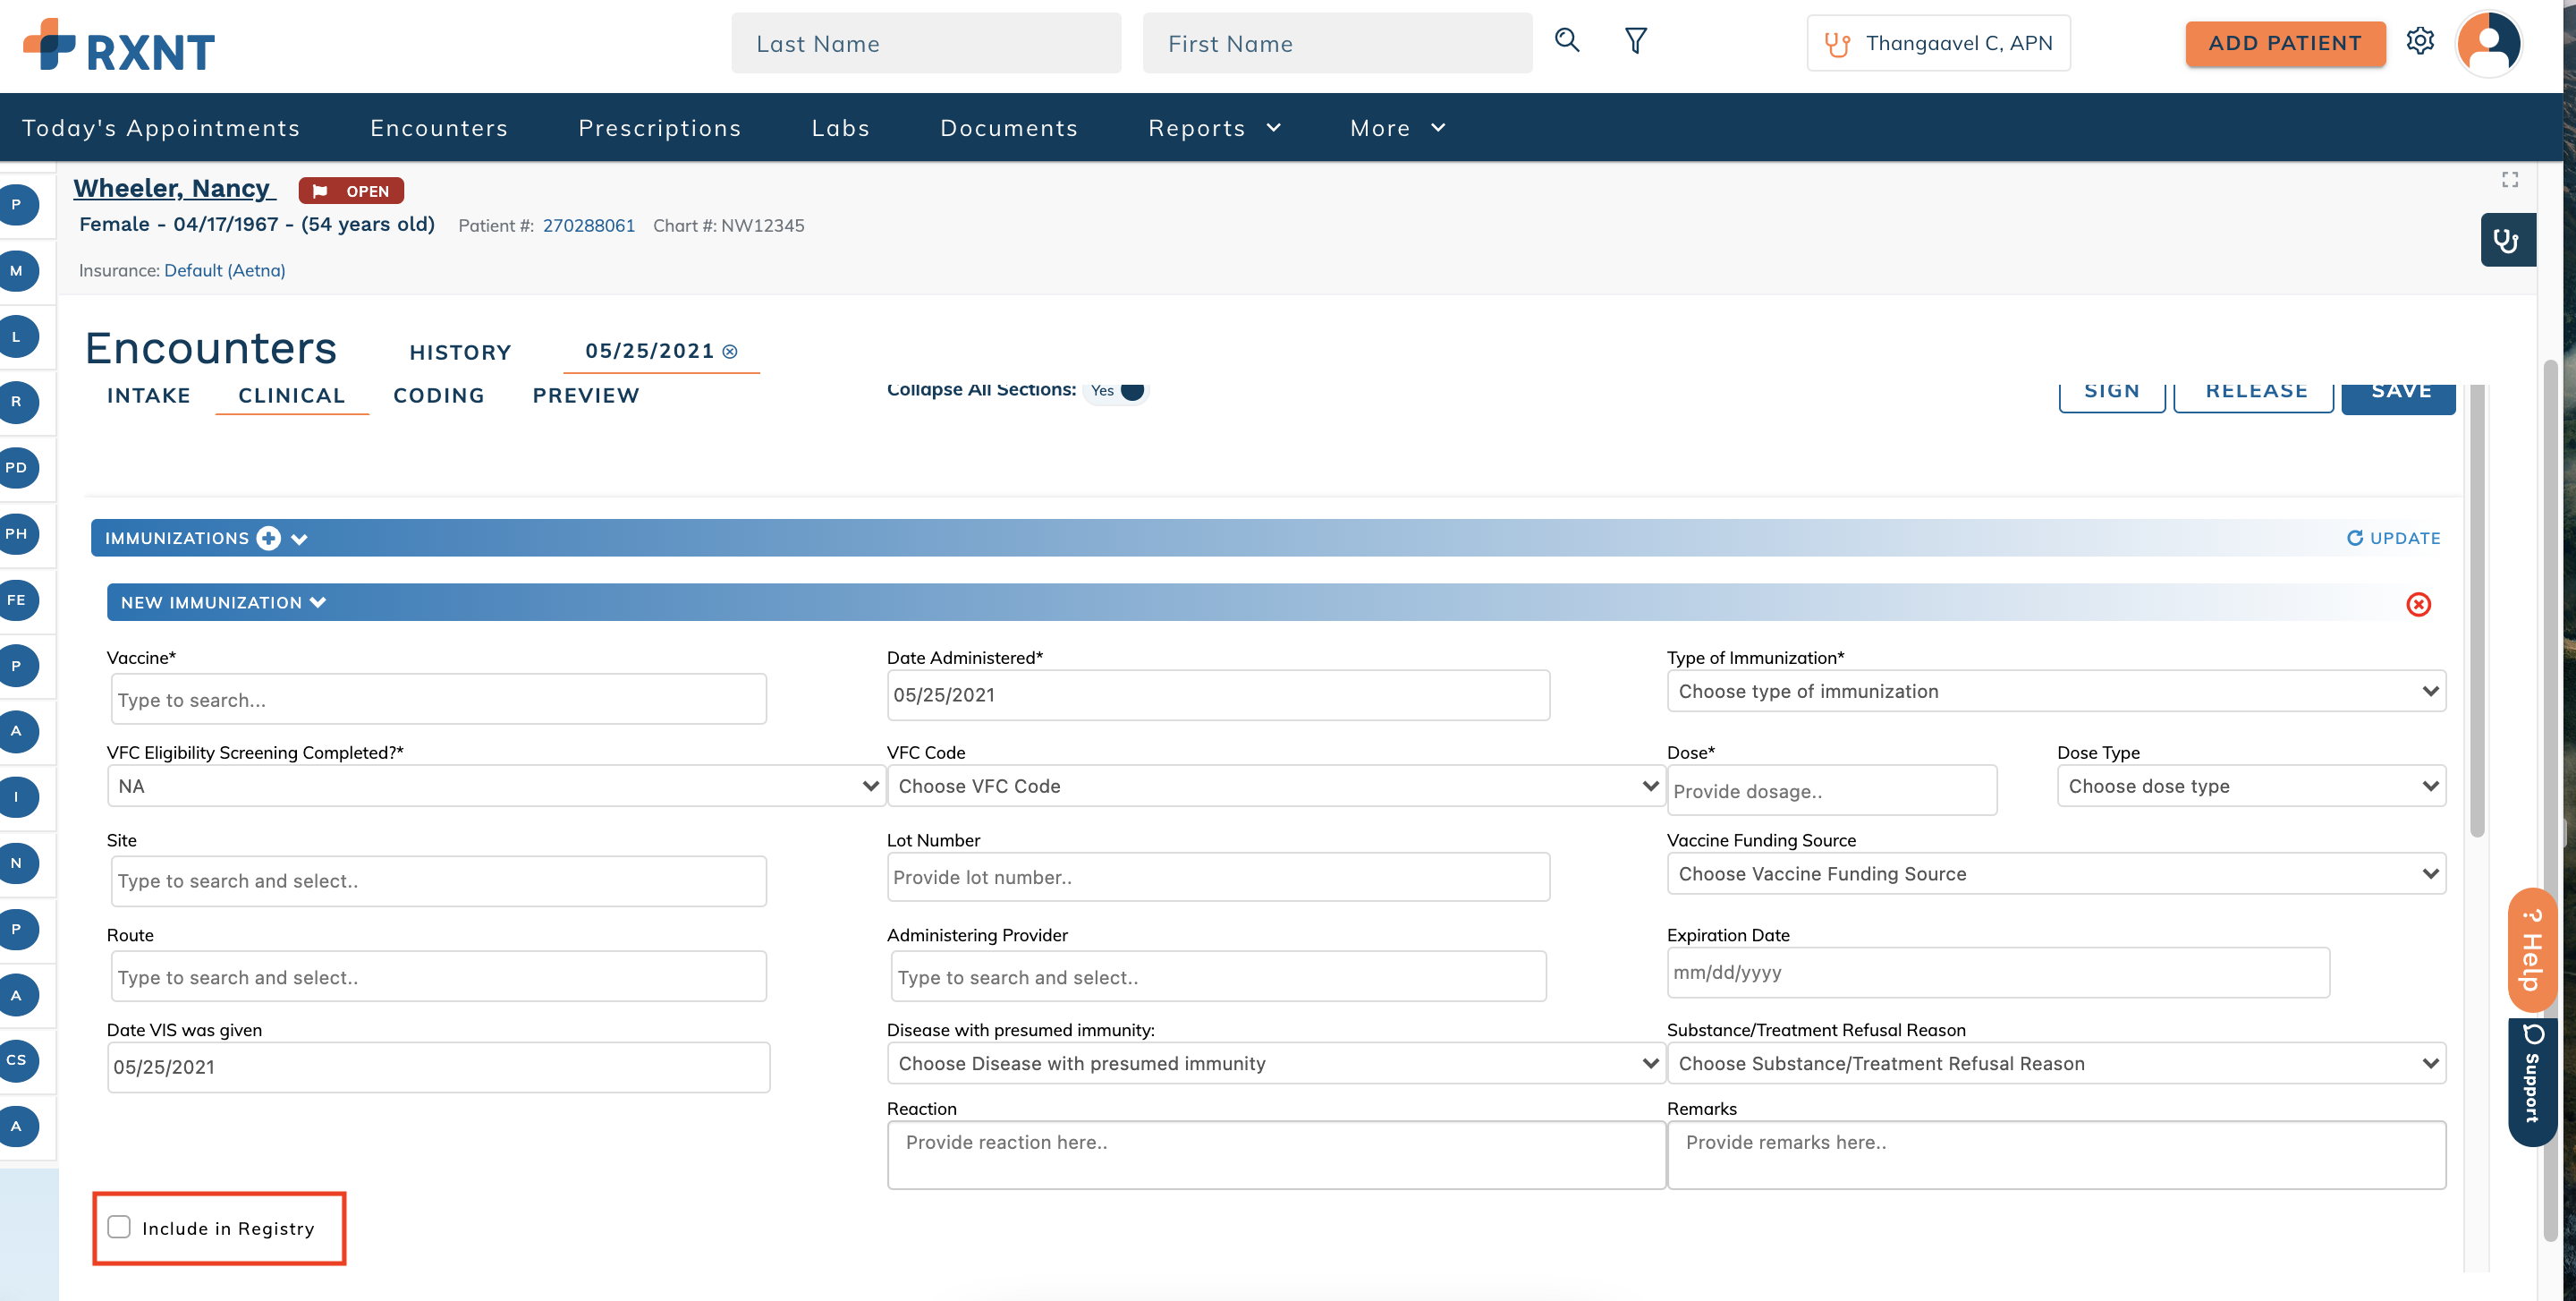This screenshot has height=1301, width=2576.
Task: Click the Provide dosage field
Action: (1832, 791)
